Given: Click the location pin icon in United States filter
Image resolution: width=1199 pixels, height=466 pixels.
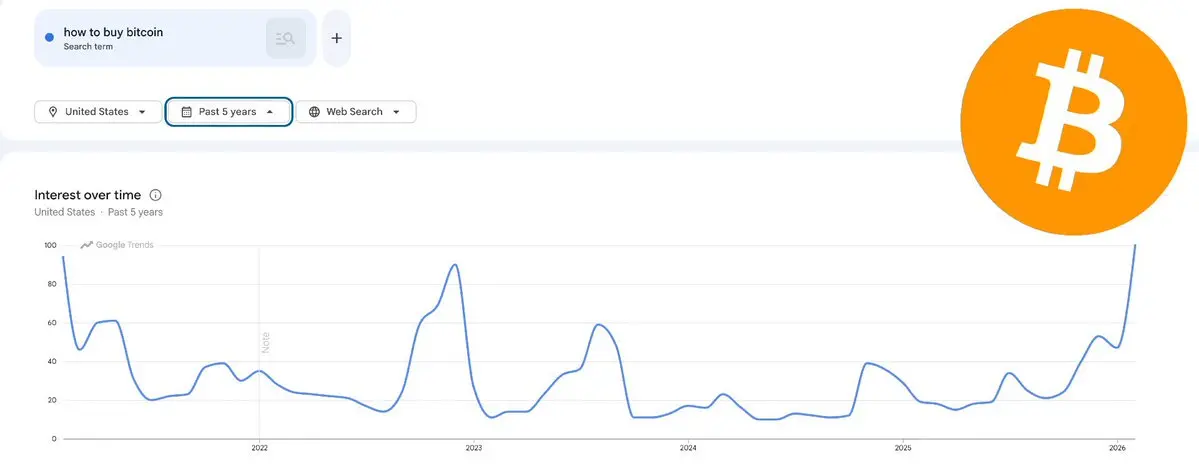Looking at the screenshot, I should [53, 112].
